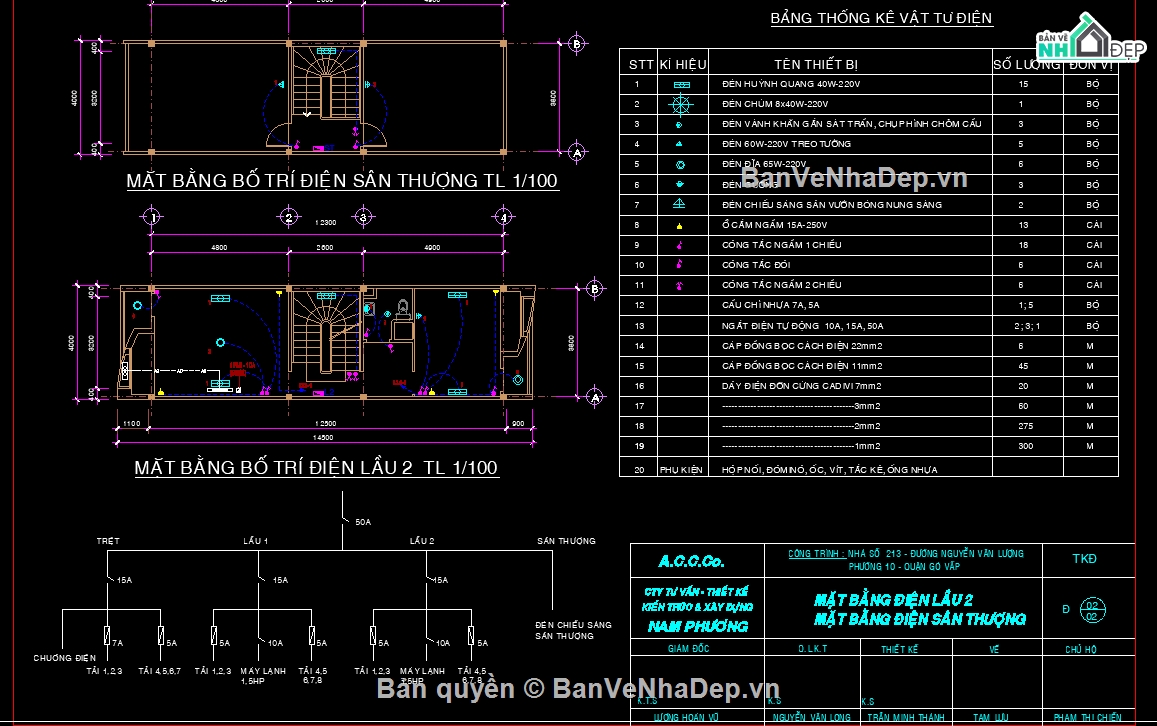Select the 1100 dimension text
The height and width of the screenshot is (726, 1157).
[x=131, y=424]
